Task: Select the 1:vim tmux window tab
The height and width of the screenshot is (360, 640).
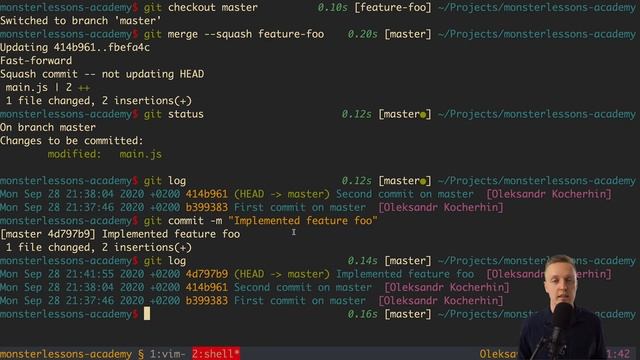Action: tap(168, 354)
